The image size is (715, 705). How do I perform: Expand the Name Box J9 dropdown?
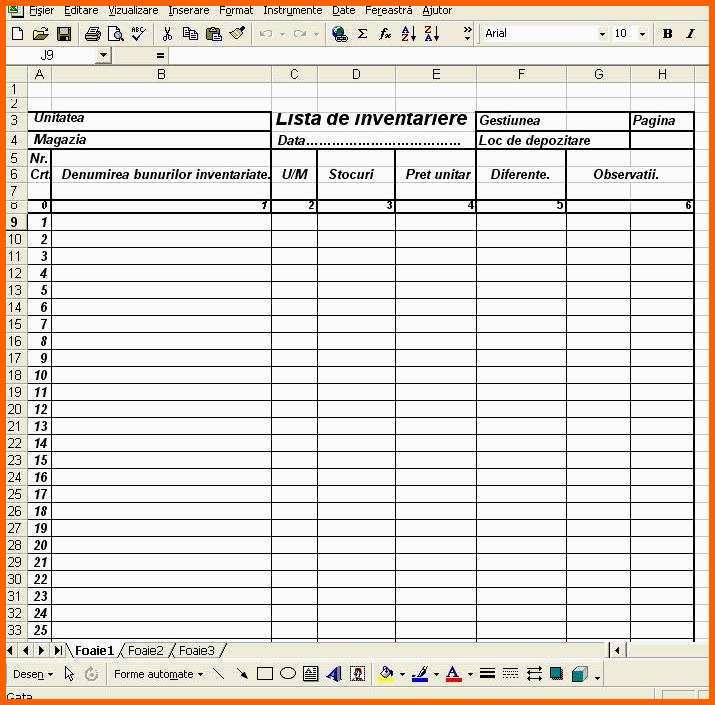104,55
